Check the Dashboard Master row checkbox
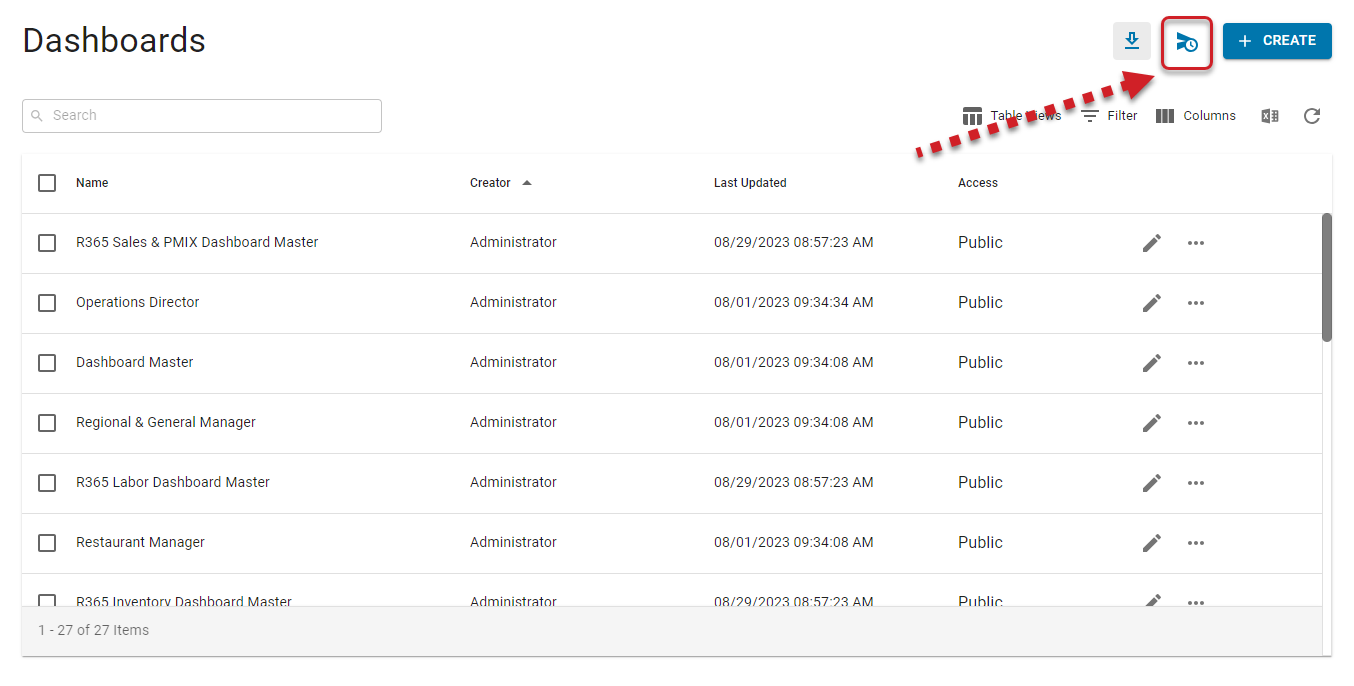The height and width of the screenshot is (686, 1354). pyautogui.click(x=47, y=363)
